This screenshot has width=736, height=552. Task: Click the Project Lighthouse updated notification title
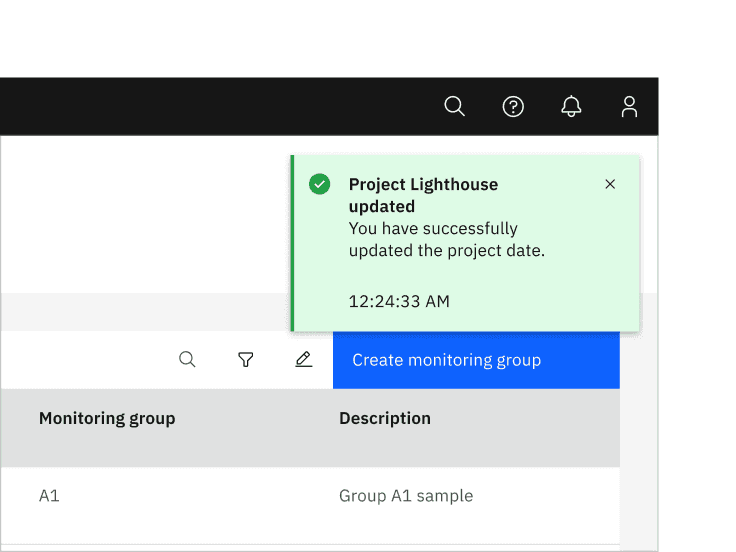(423, 195)
